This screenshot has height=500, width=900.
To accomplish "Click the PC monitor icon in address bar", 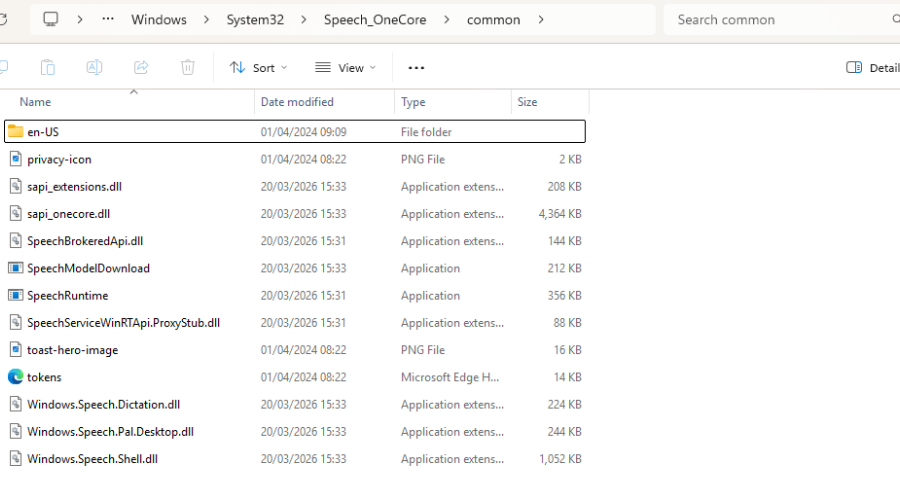I will point(51,20).
